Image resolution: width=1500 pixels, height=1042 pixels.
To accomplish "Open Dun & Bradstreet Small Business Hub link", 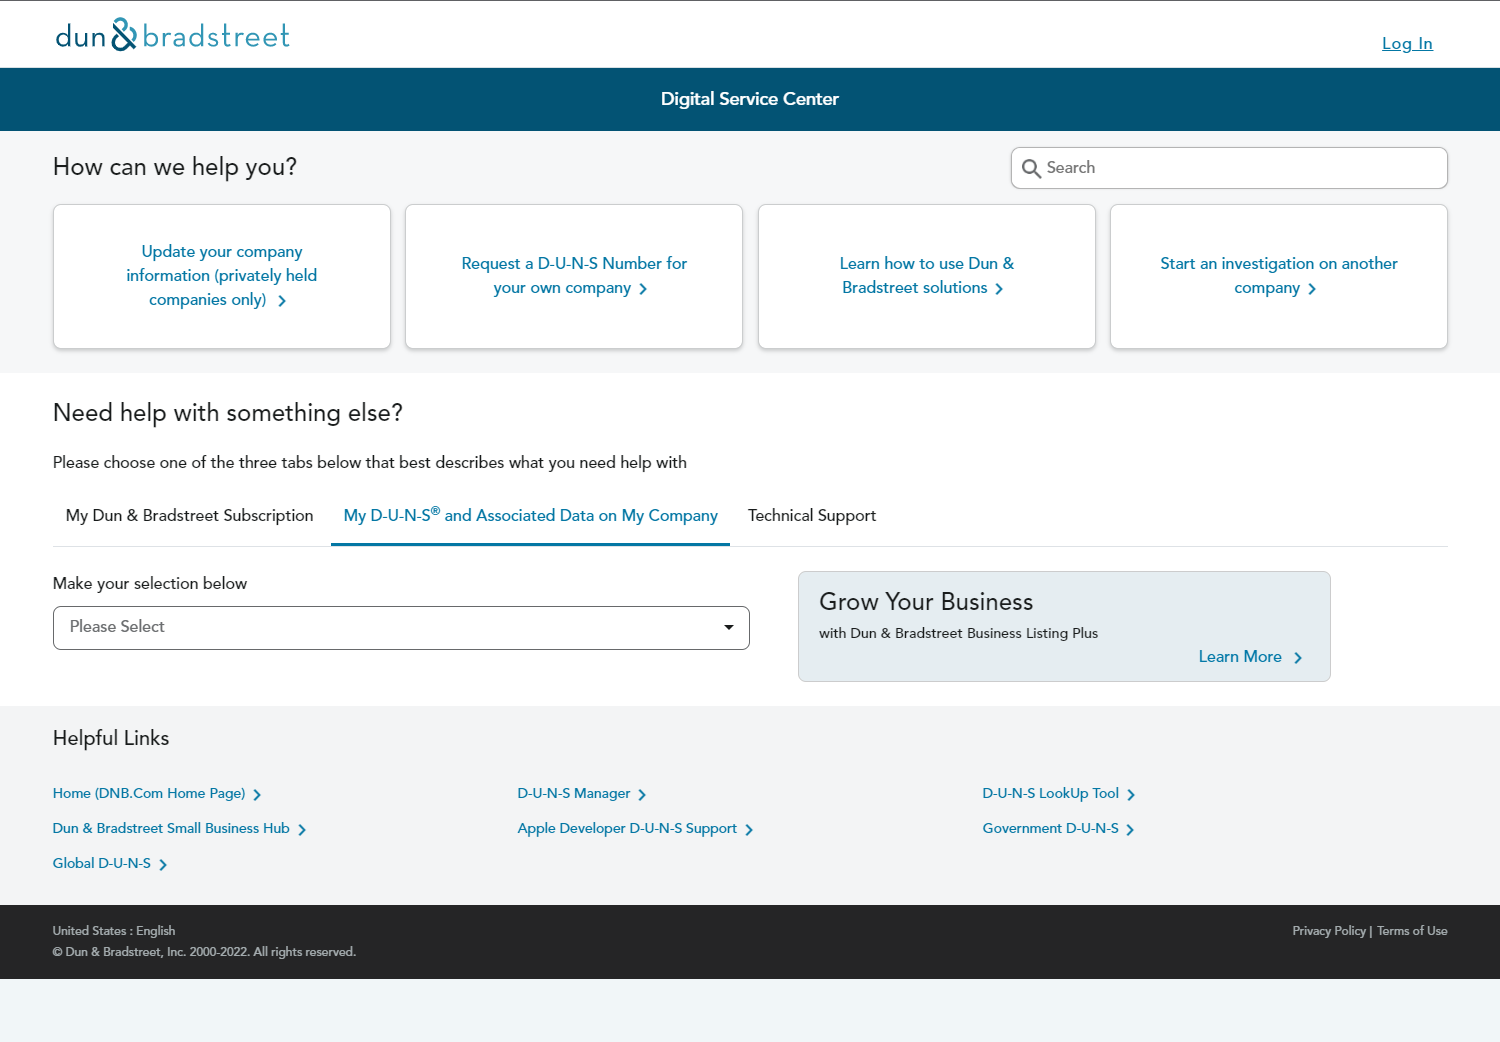I will (x=171, y=829).
